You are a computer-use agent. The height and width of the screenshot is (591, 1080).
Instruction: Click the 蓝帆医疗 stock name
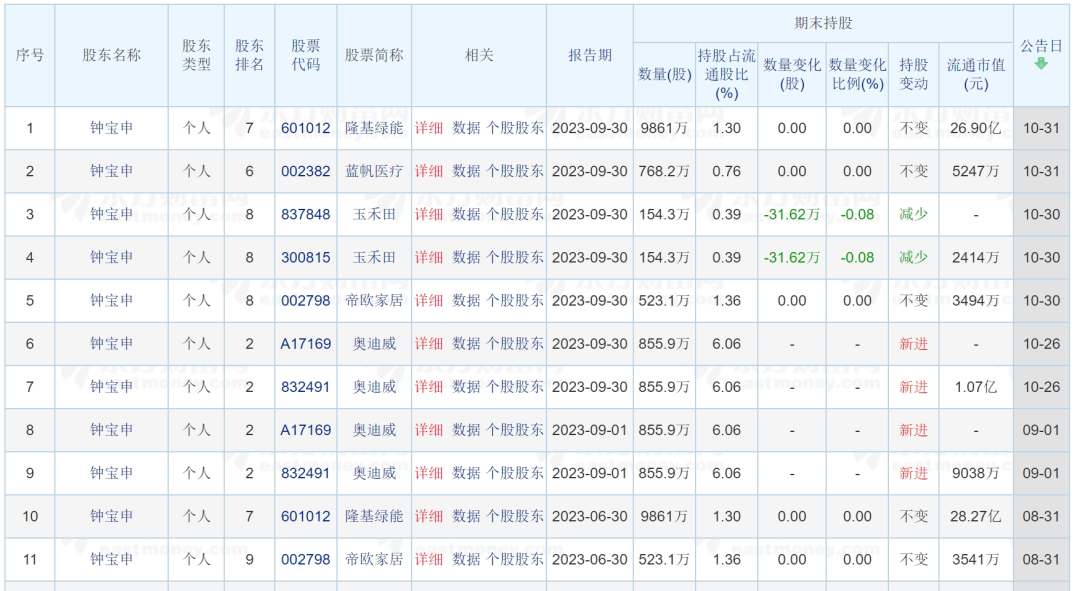coord(374,171)
